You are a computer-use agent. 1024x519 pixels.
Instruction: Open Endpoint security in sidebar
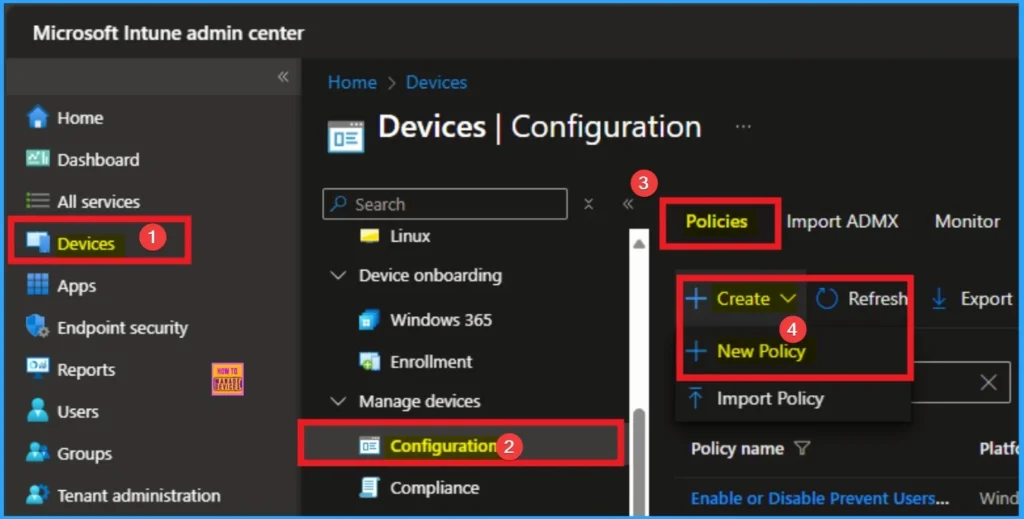[122, 328]
